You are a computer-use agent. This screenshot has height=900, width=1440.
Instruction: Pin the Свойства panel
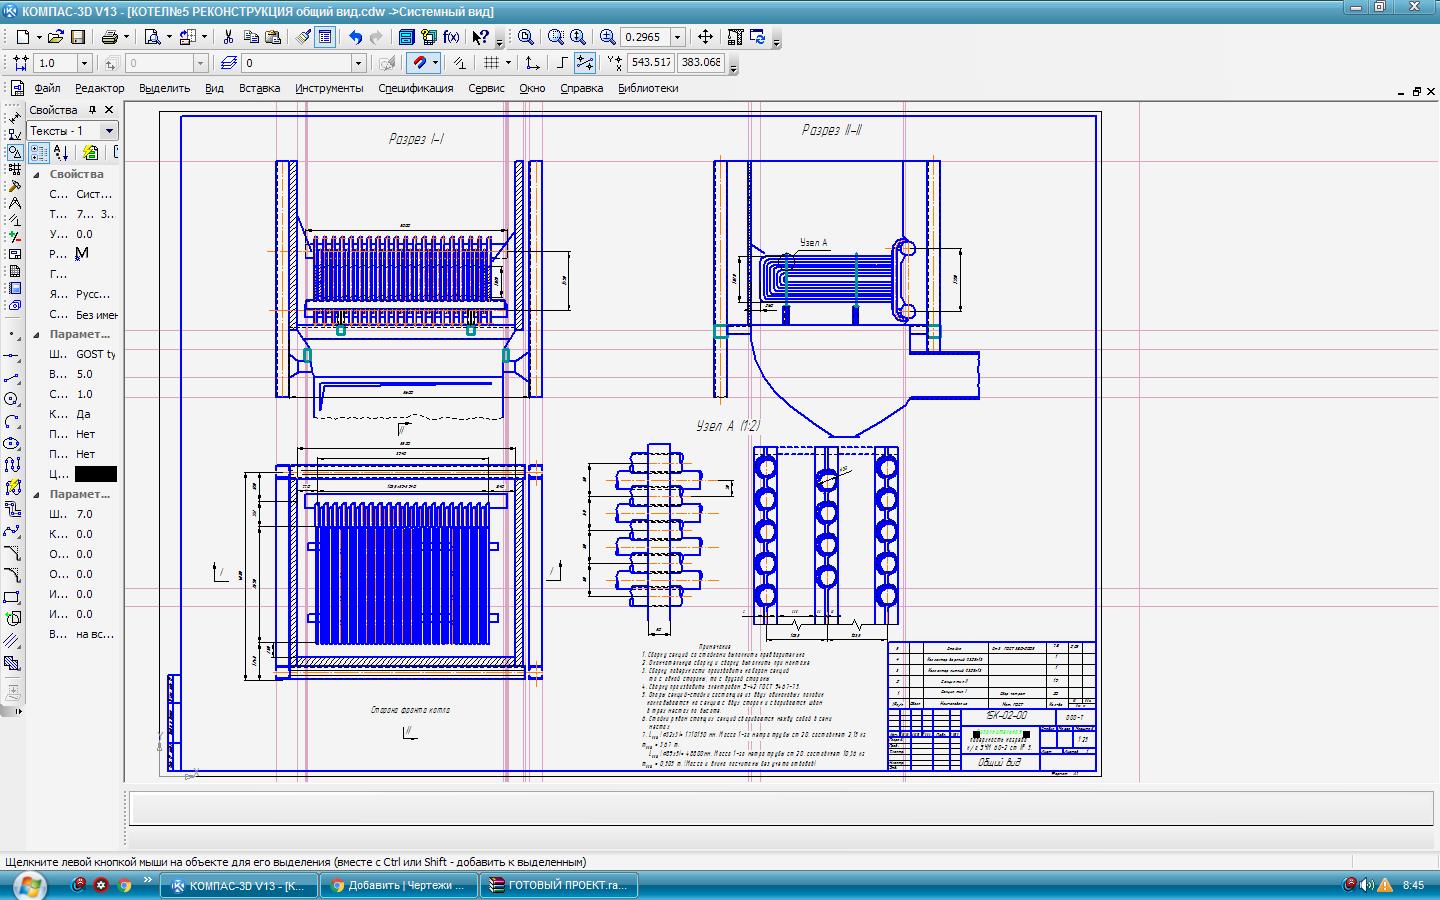pyautogui.click(x=93, y=110)
